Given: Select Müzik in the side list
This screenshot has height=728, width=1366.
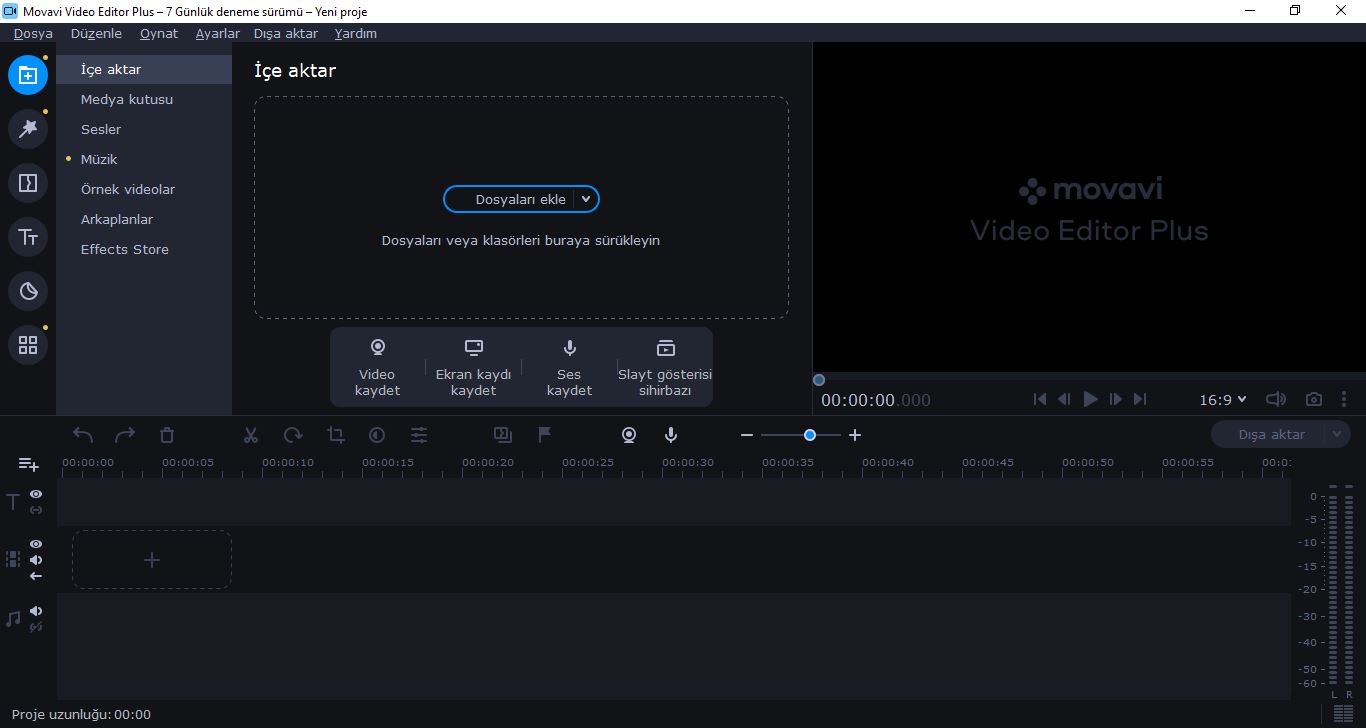Looking at the screenshot, I should click(x=144, y=159).
